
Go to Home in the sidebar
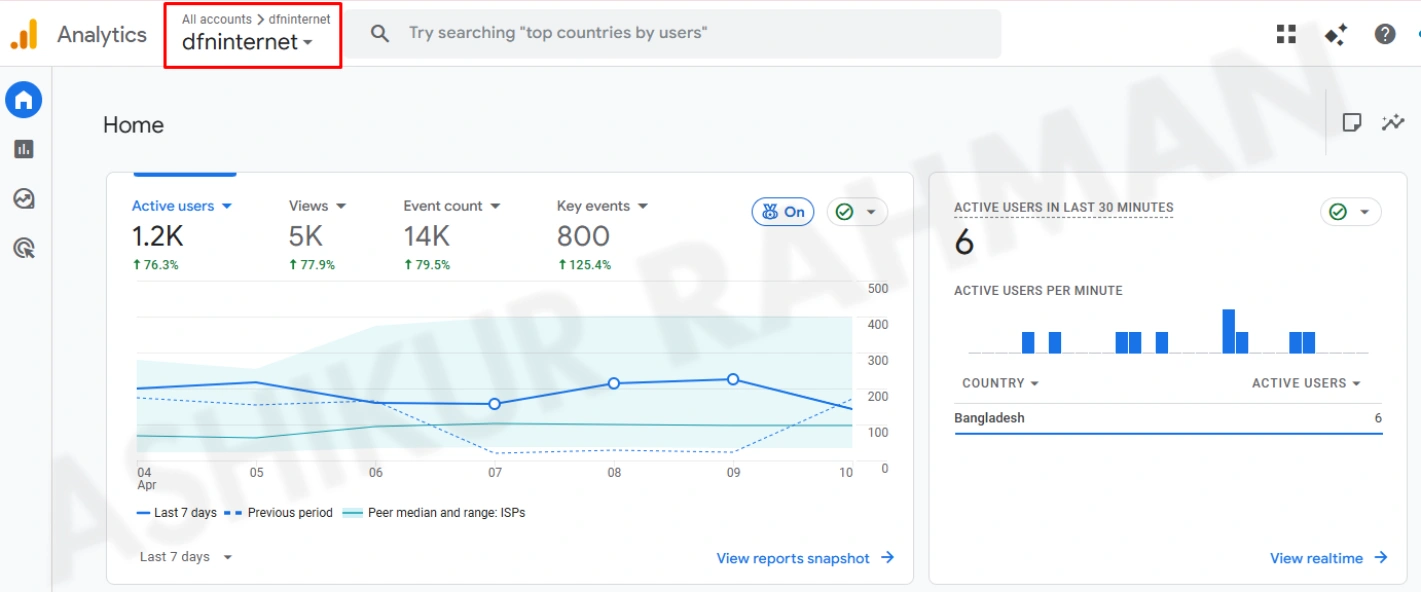[x=24, y=100]
